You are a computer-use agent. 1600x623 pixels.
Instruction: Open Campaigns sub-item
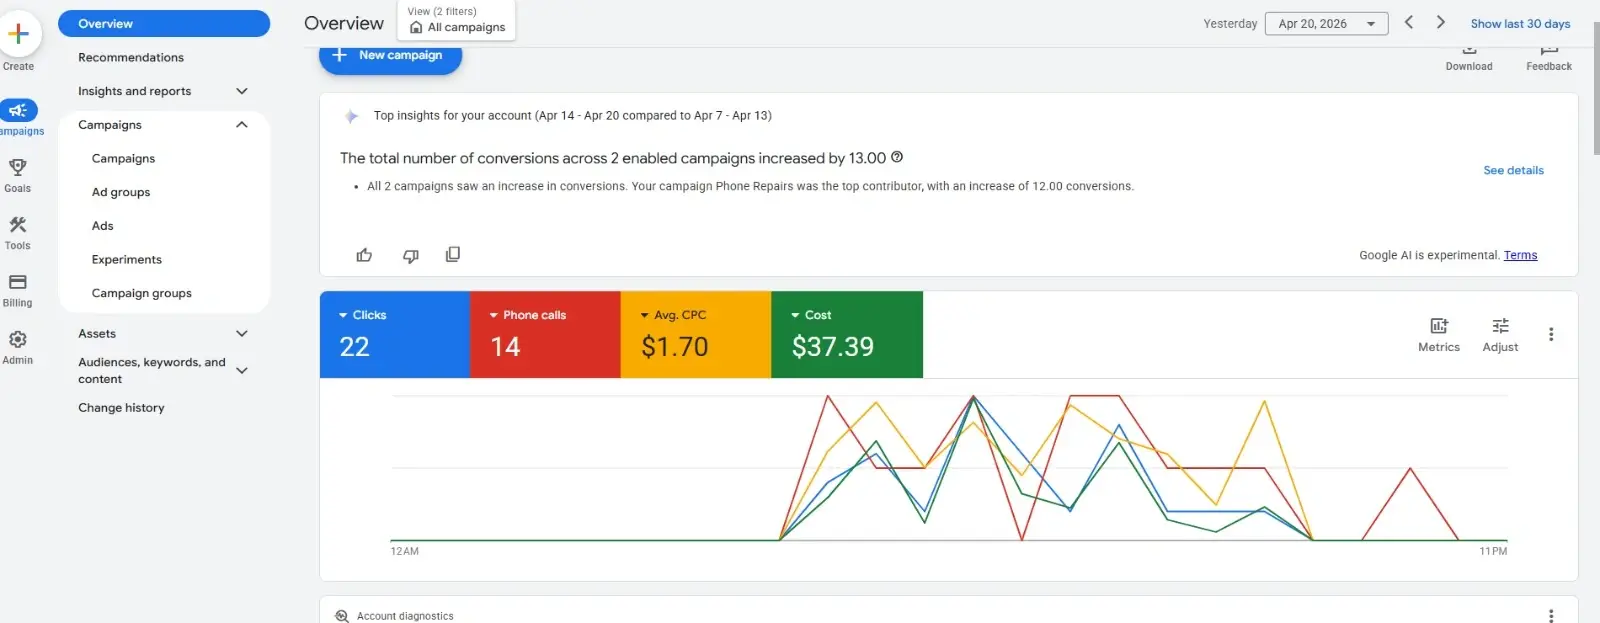(123, 159)
